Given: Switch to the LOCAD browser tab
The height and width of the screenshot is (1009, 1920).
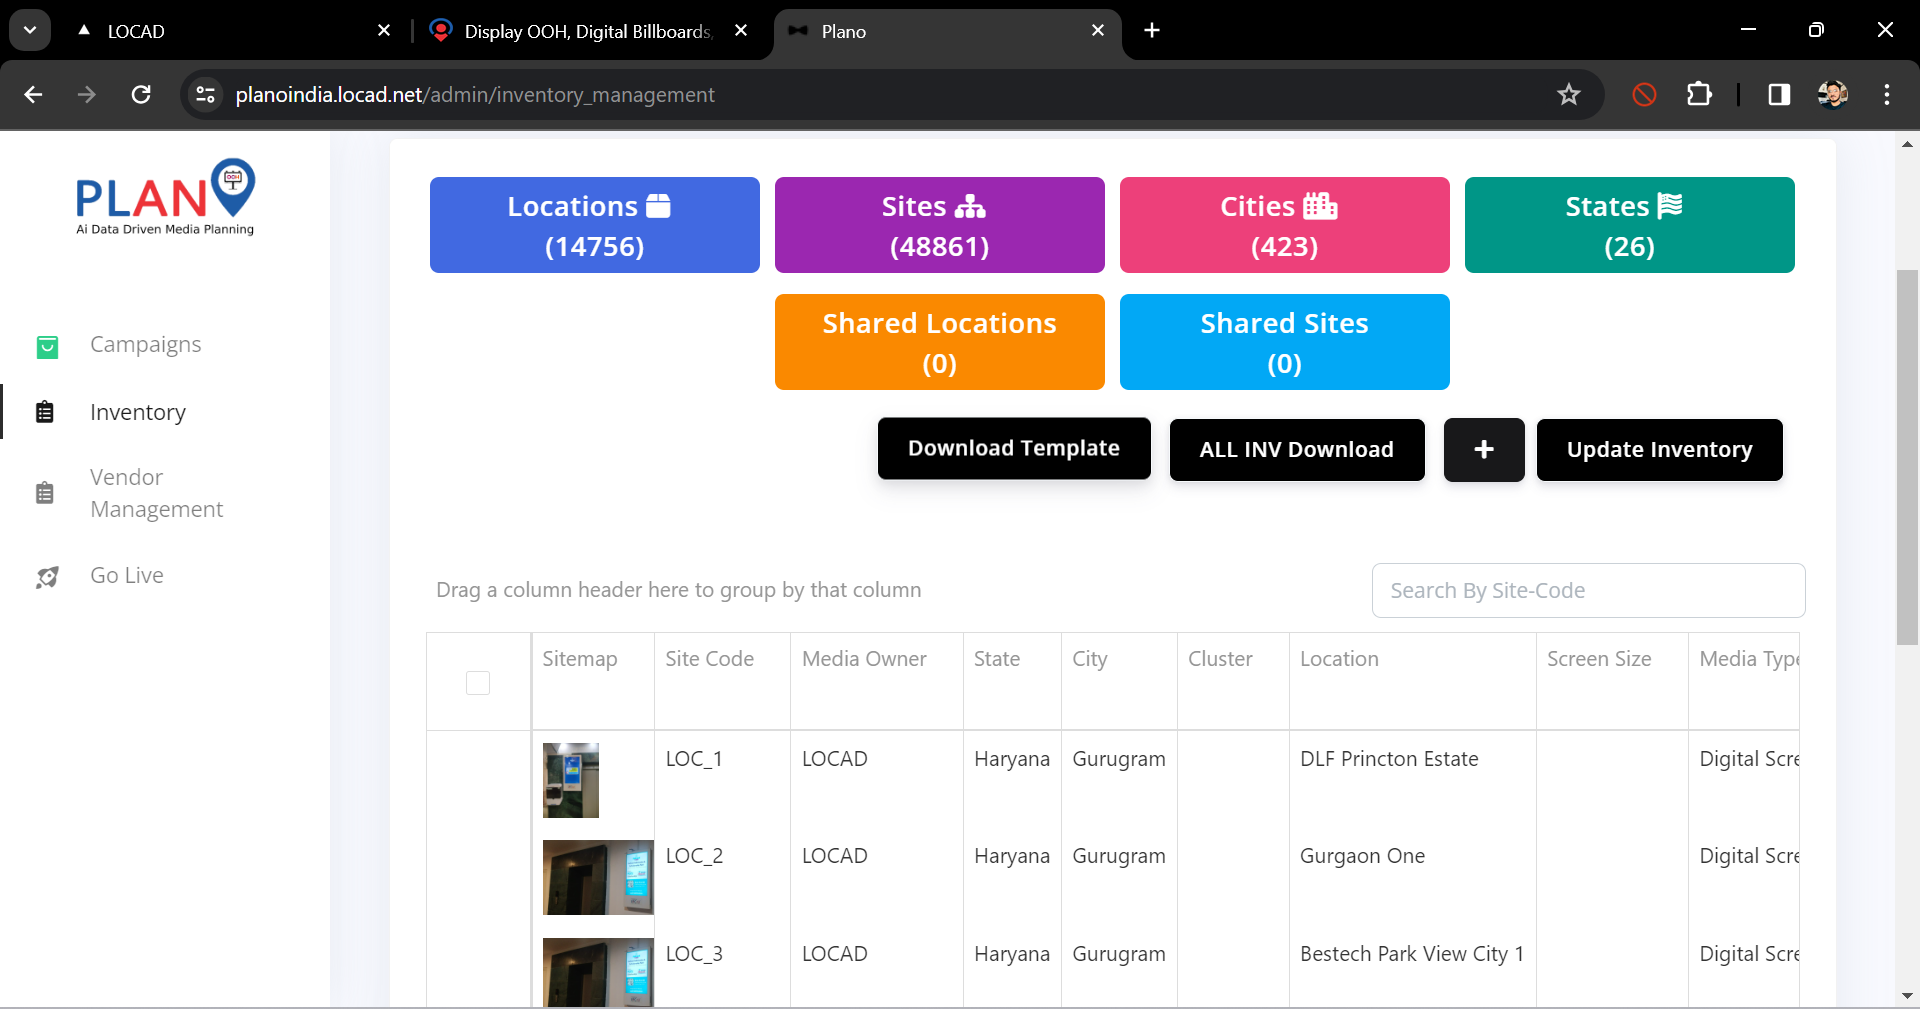Looking at the screenshot, I should [x=230, y=31].
